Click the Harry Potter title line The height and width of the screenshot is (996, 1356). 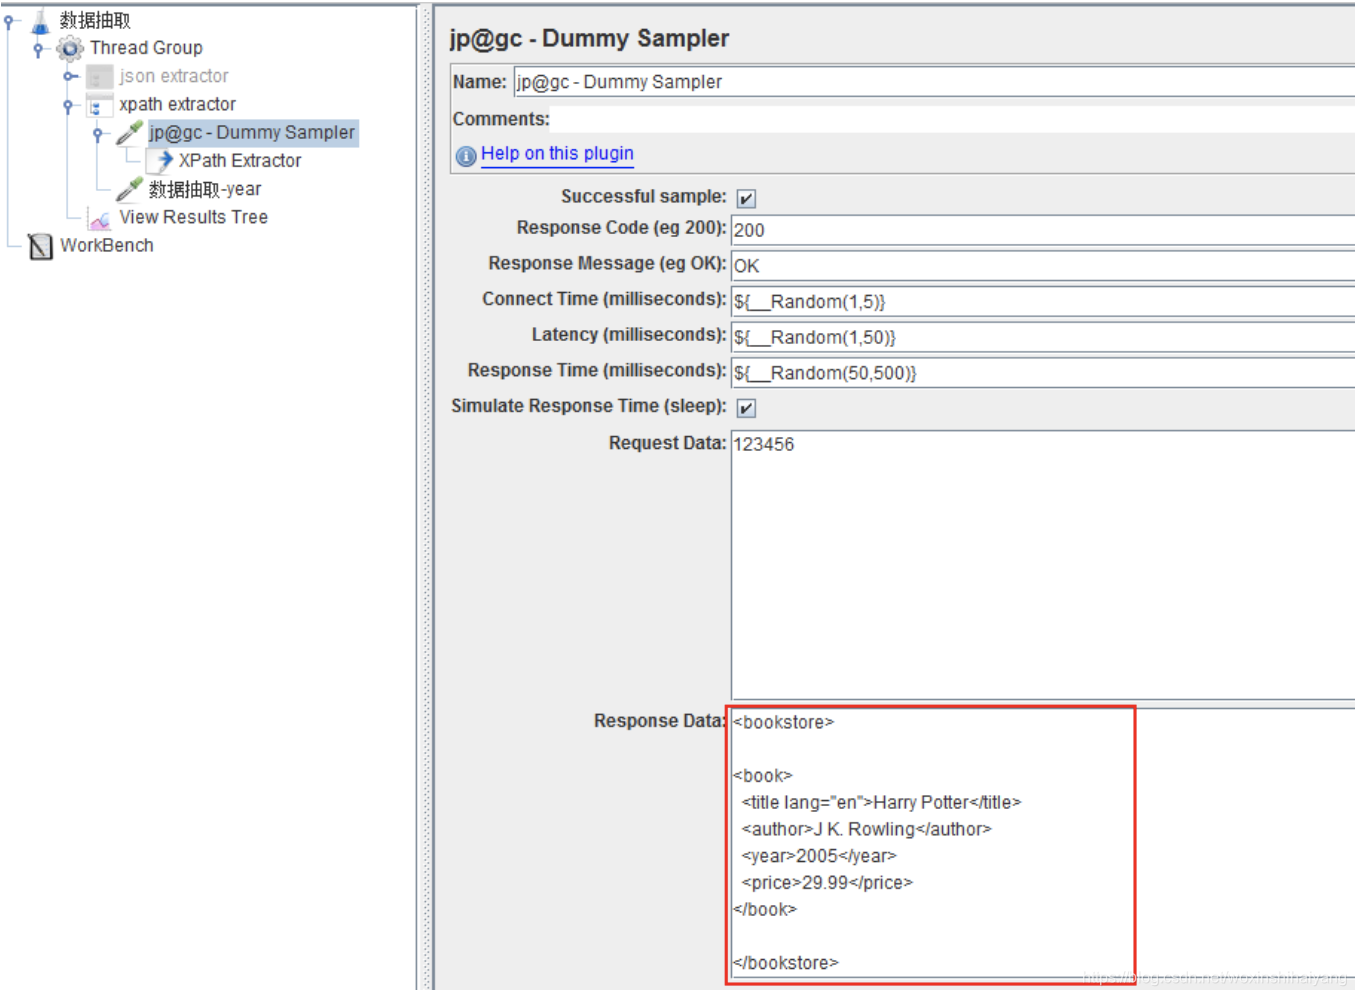click(881, 802)
